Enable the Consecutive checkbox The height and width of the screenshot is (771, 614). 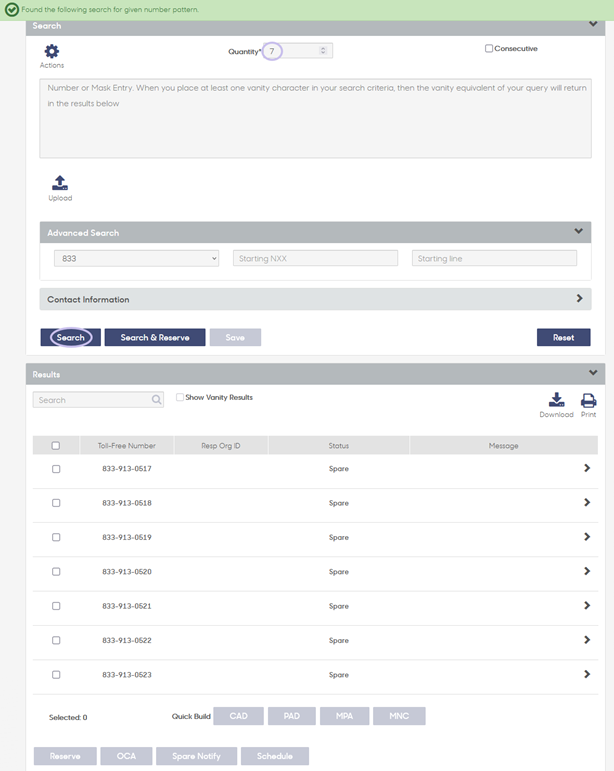coord(489,48)
